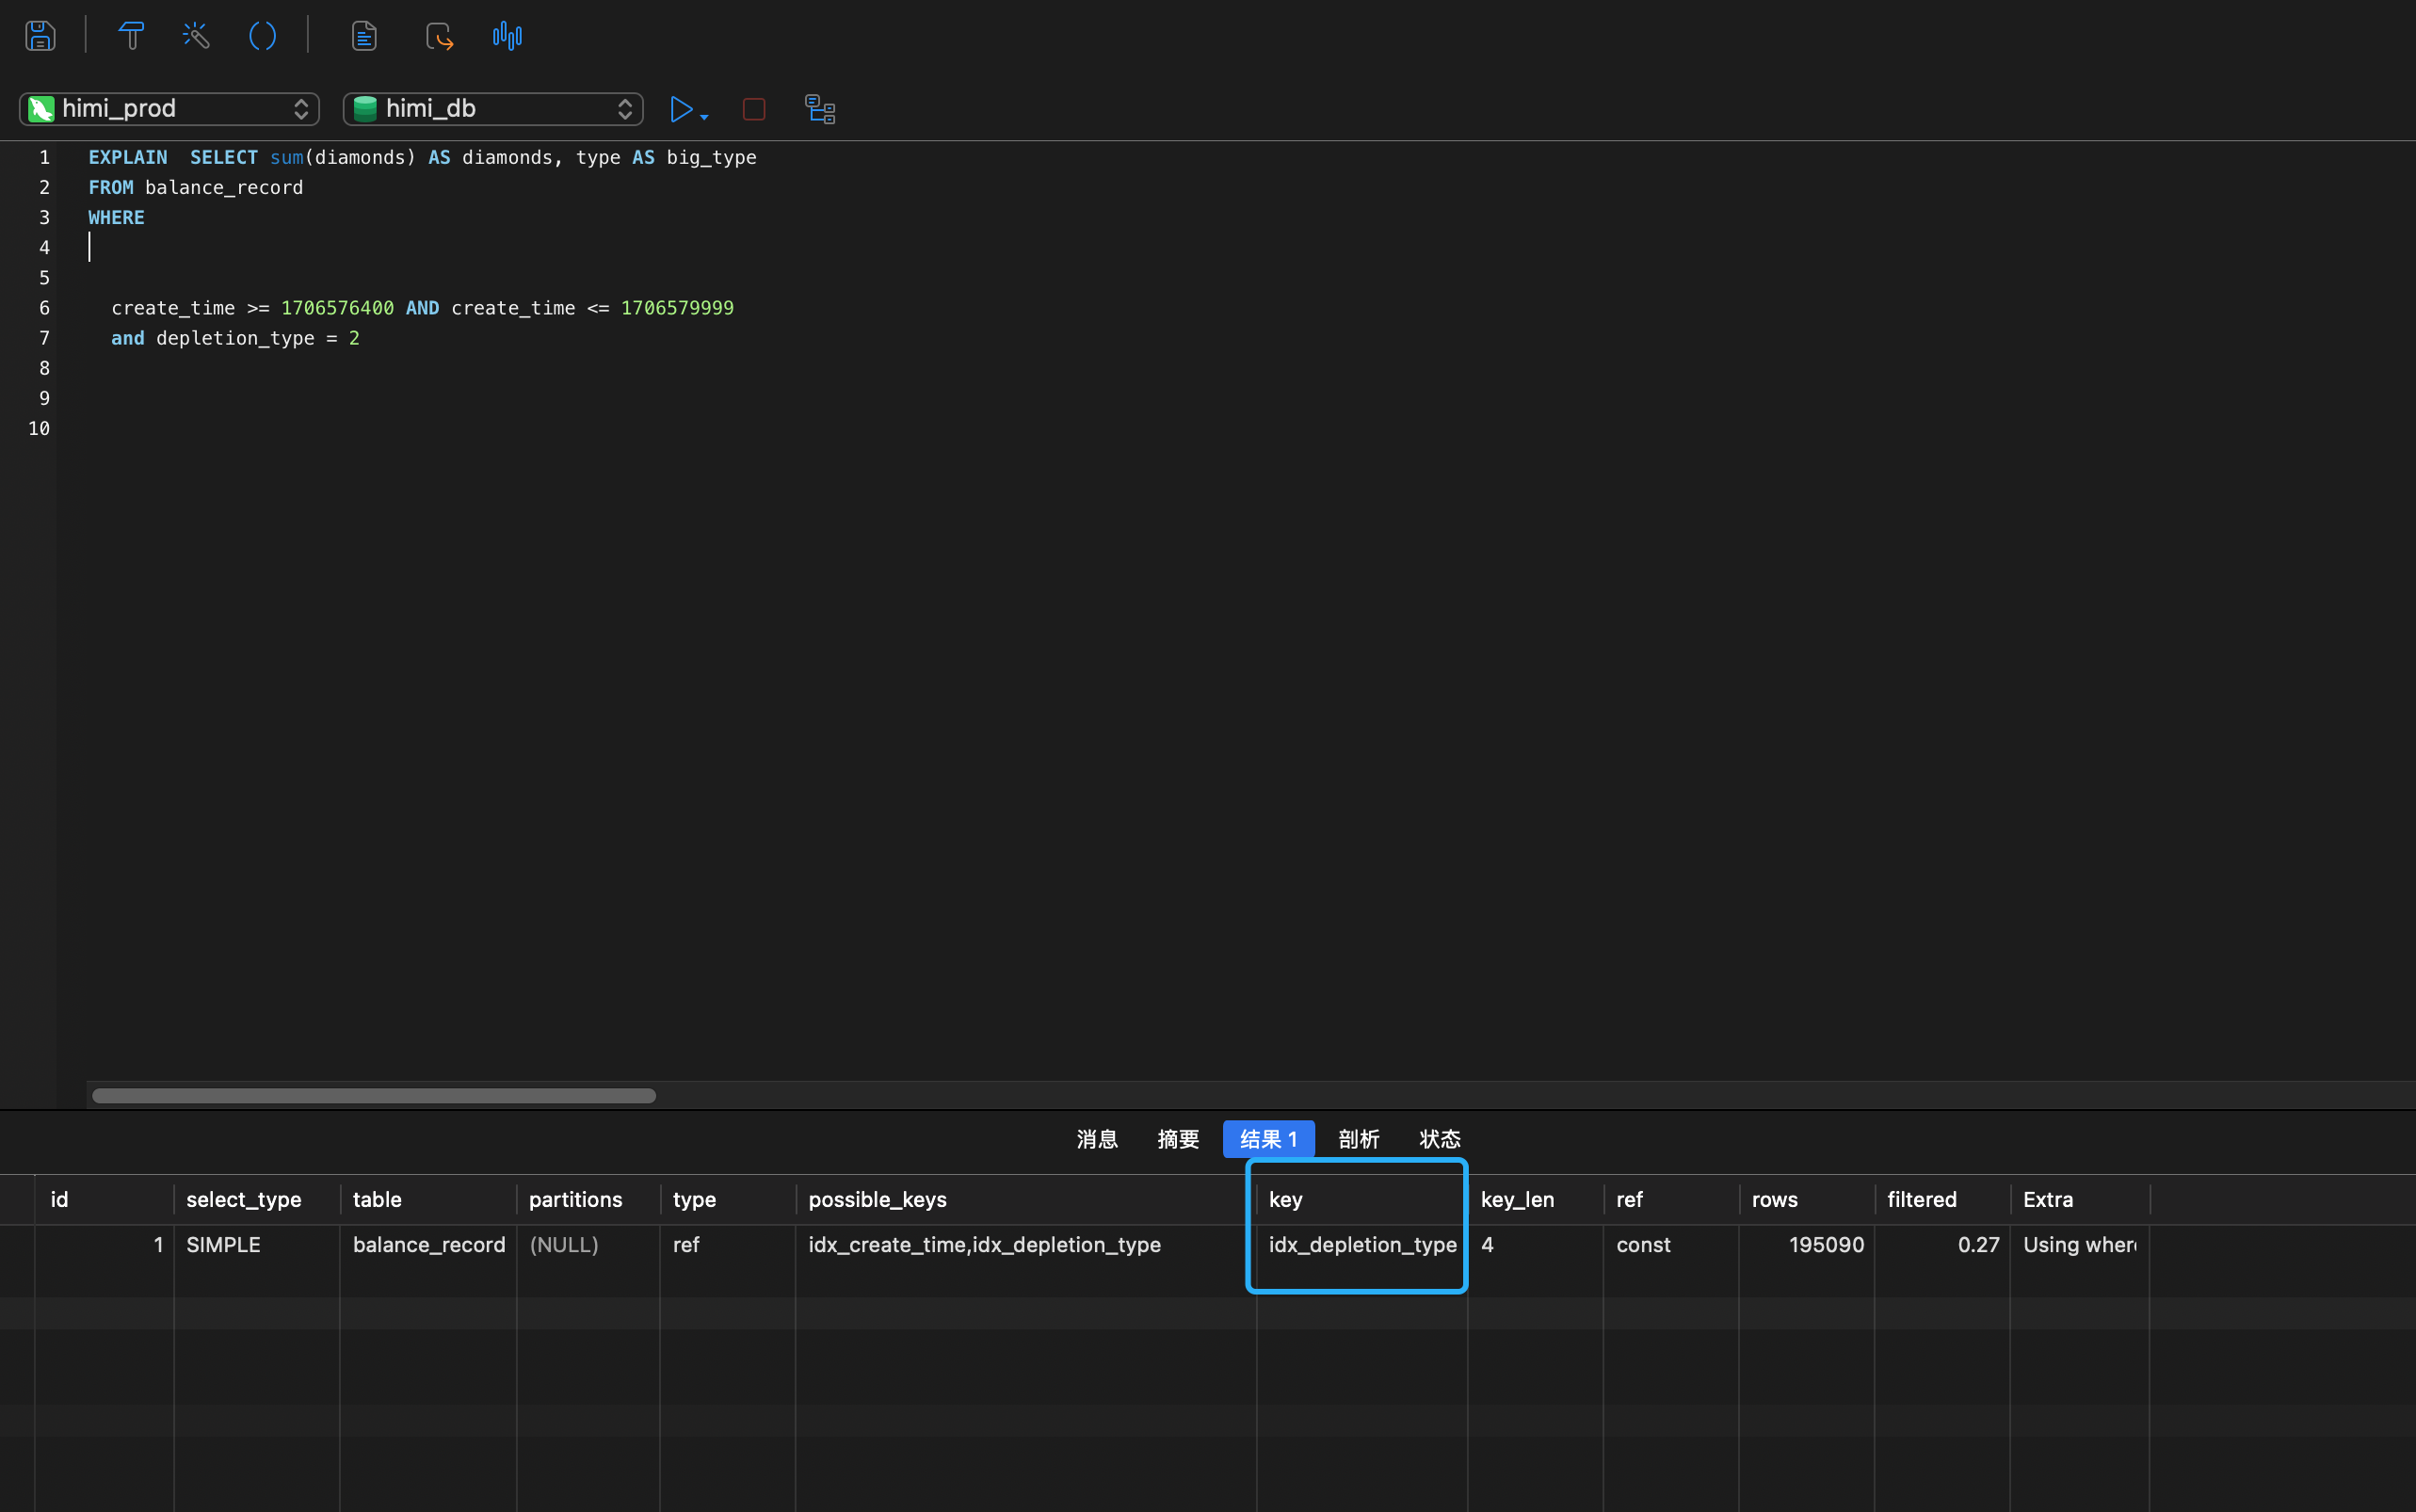2416x1512 pixels.
Task: Click the key_len column header
Action: [x=1536, y=1199]
